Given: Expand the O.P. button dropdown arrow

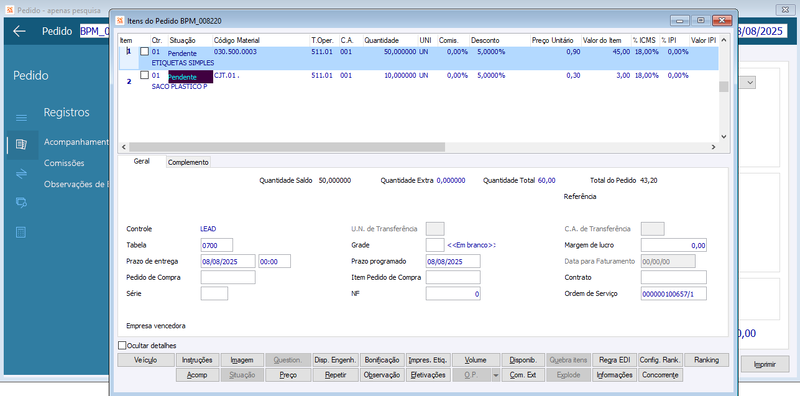Looking at the screenshot, I should 496,375.
